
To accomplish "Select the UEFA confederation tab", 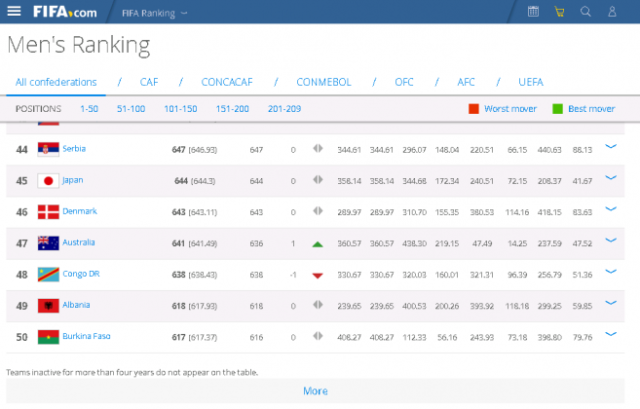I will pyautogui.click(x=531, y=82).
